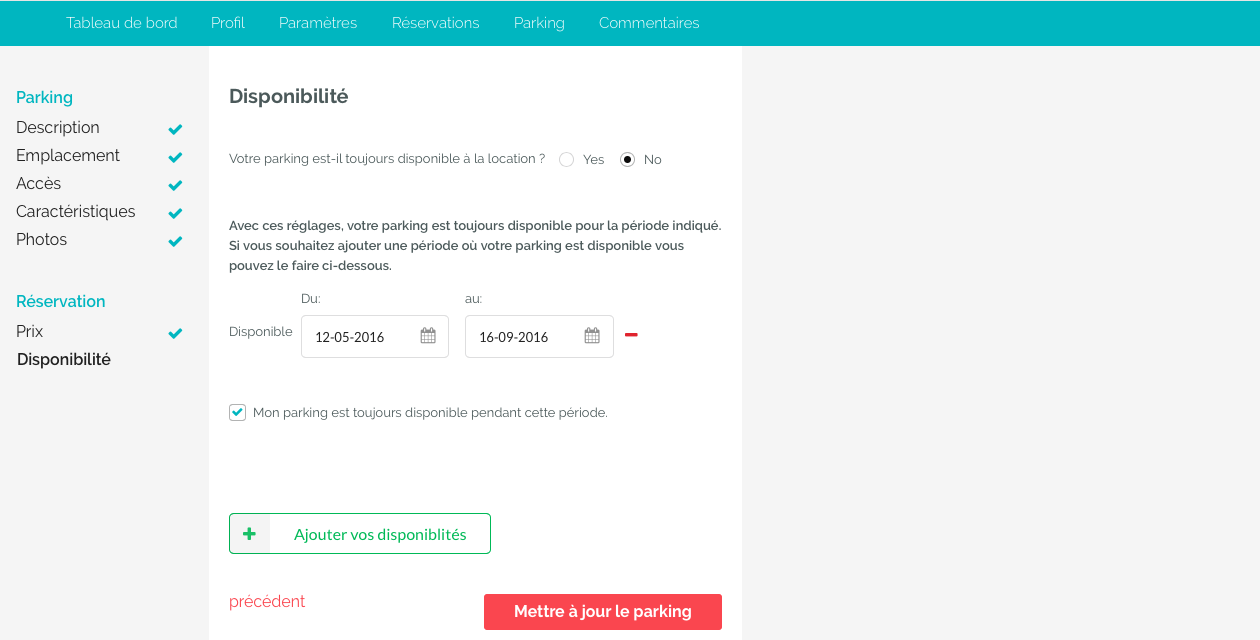Click the green plus icon to add availability

coord(250,533)
